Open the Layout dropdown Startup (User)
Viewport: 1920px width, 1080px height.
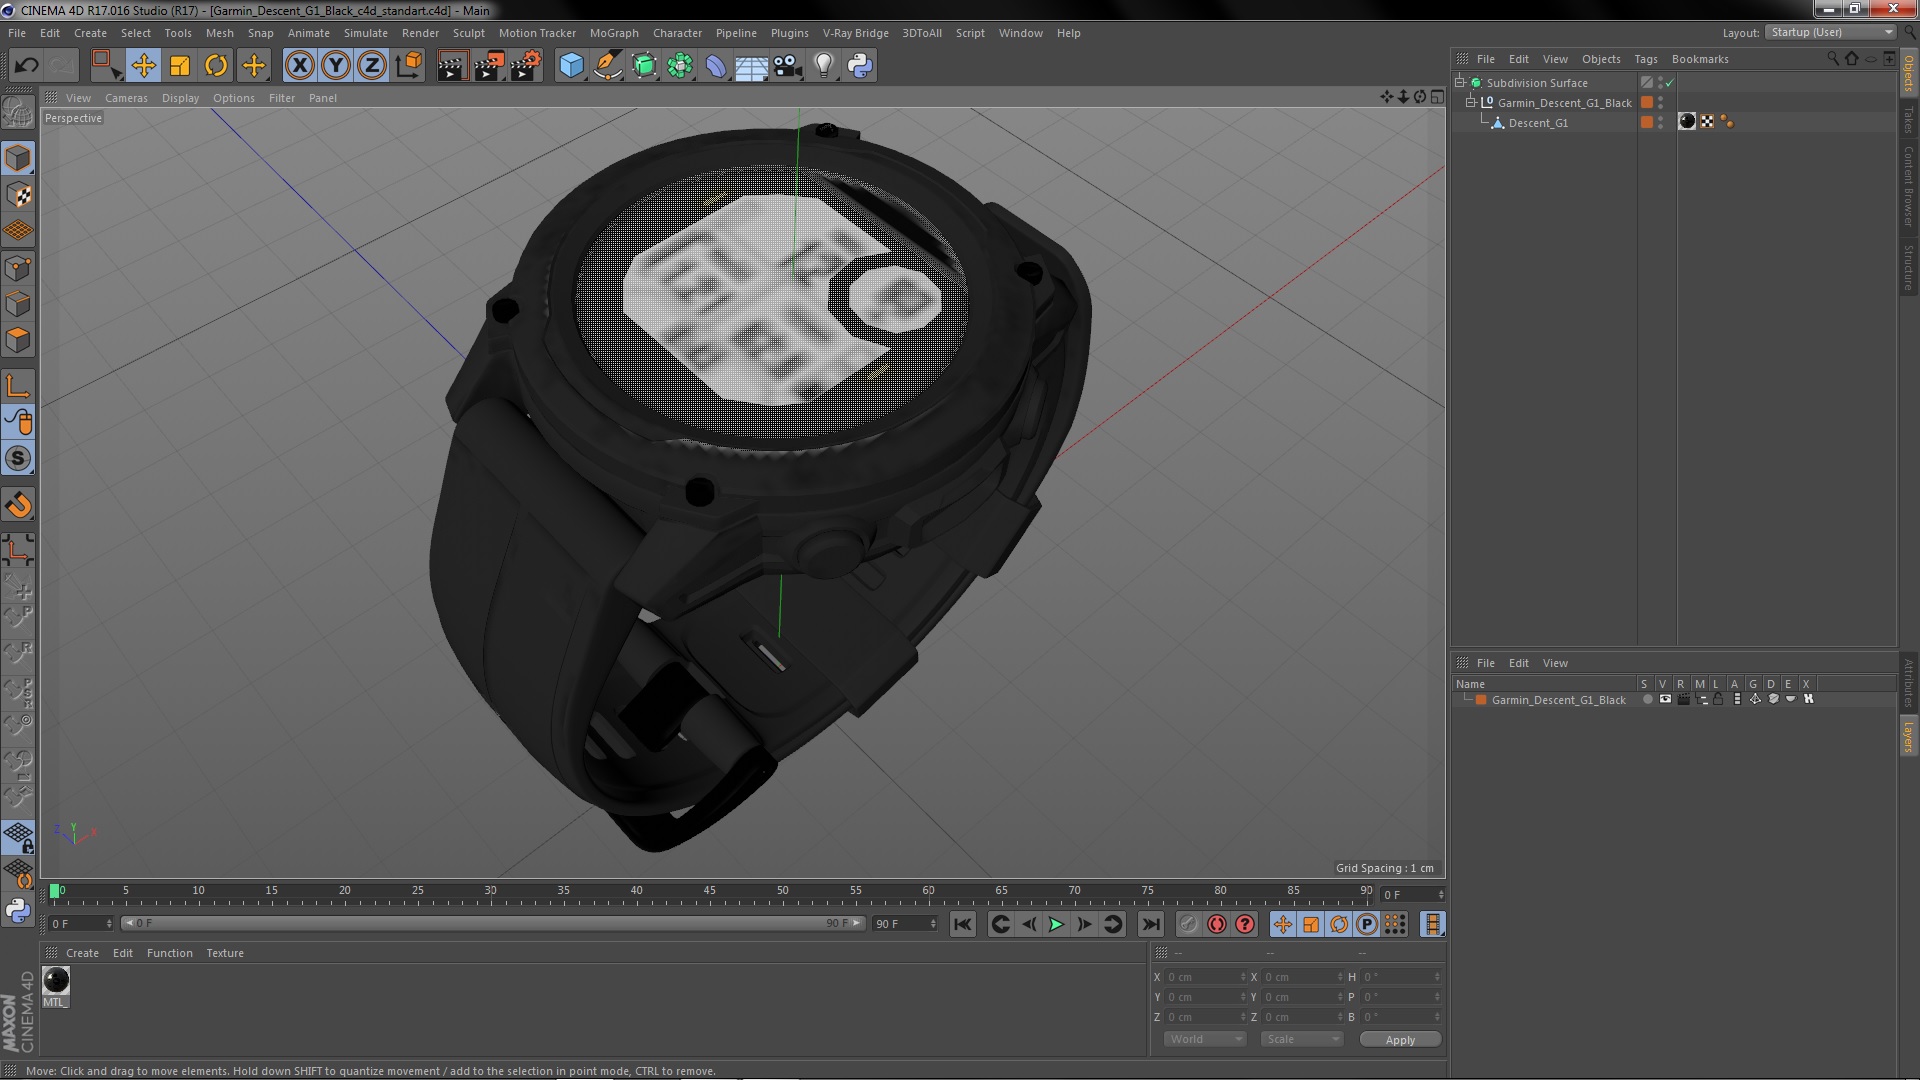[x=1832, y=32]
